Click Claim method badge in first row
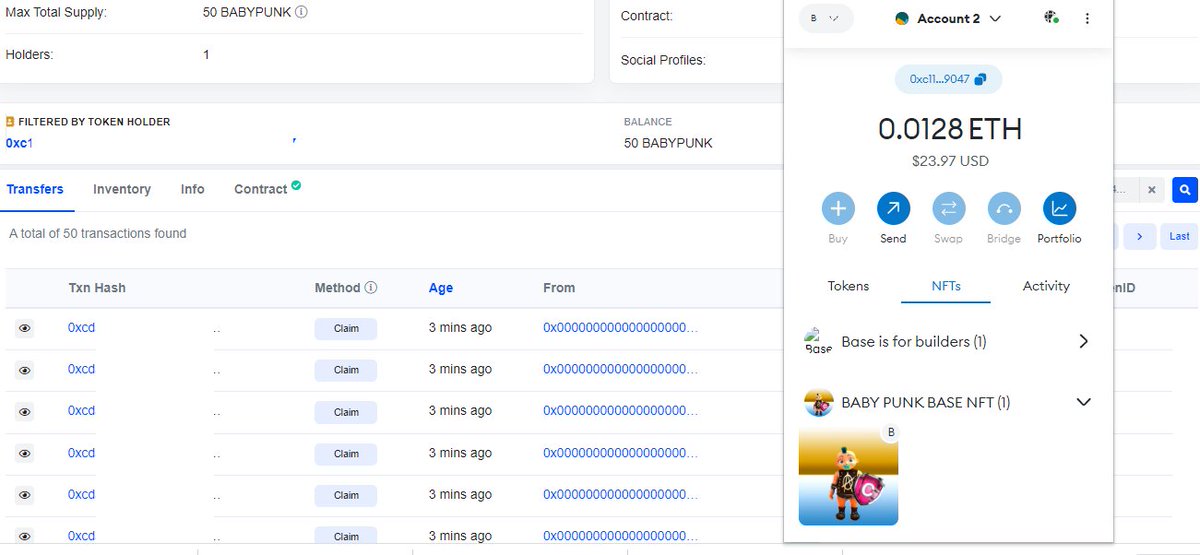Viewport: 1200px width, 555px height. click(346, 329)
